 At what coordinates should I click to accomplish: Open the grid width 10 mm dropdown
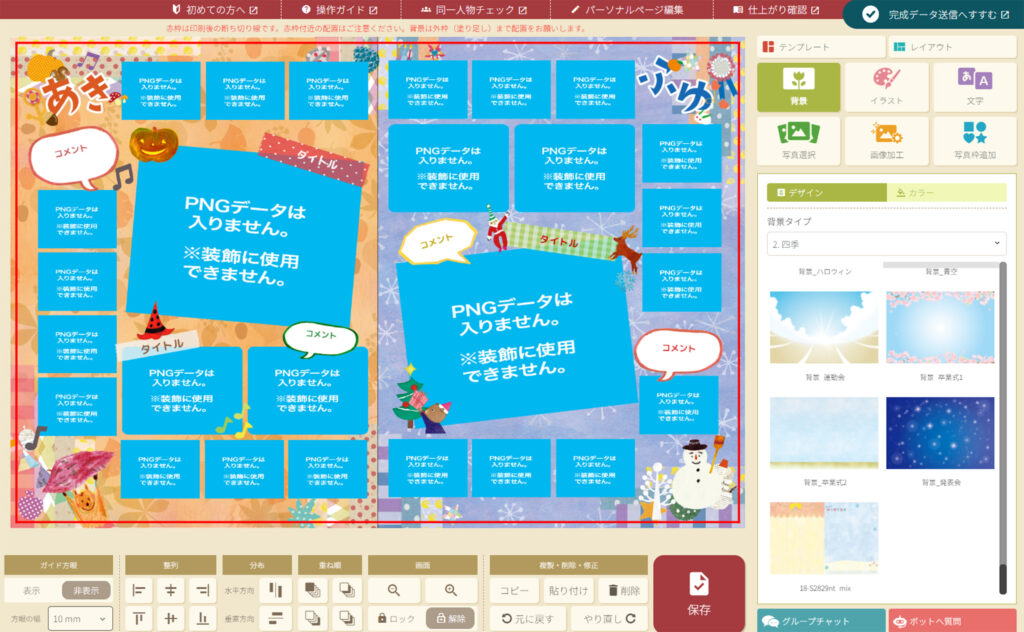point(79,619)
